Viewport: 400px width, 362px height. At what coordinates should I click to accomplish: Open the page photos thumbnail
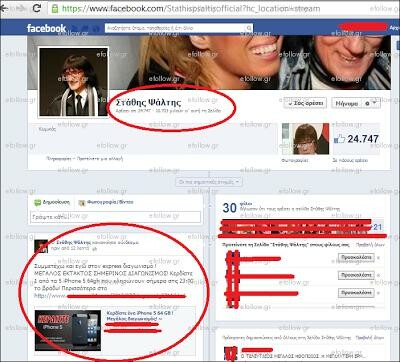coord(305,139)
